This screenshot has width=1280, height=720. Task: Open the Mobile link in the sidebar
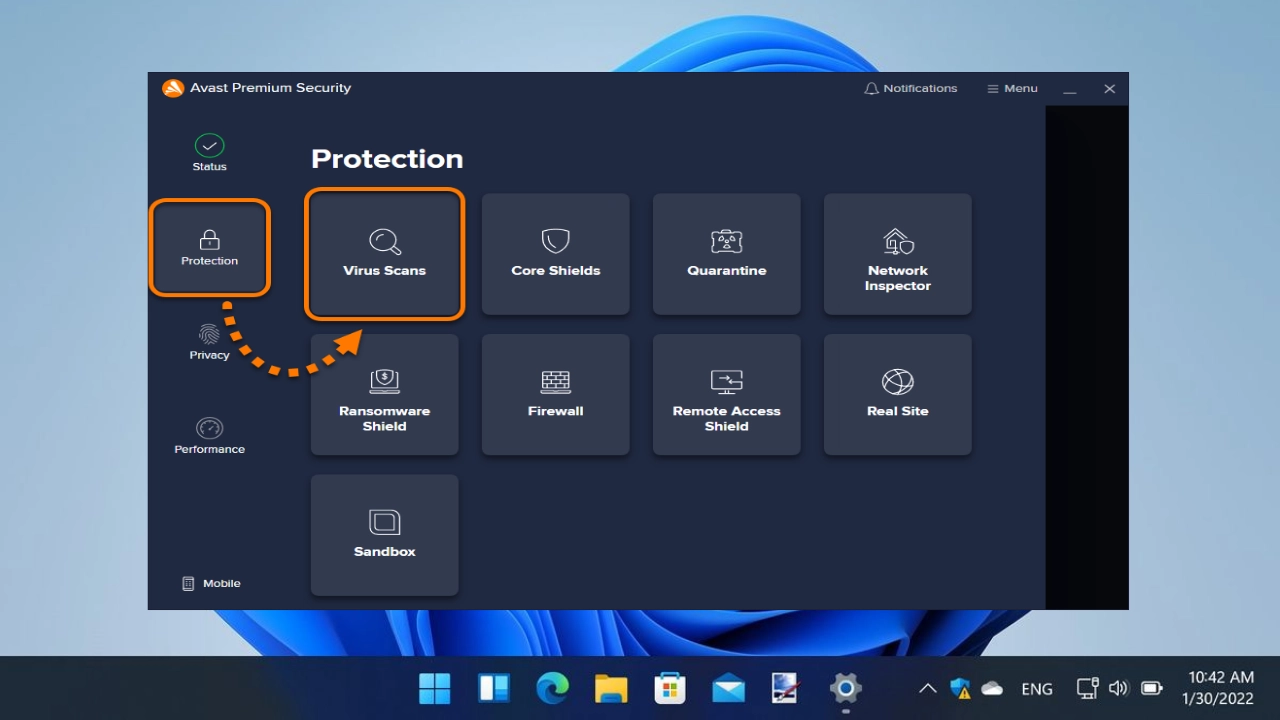click(211, 583)
